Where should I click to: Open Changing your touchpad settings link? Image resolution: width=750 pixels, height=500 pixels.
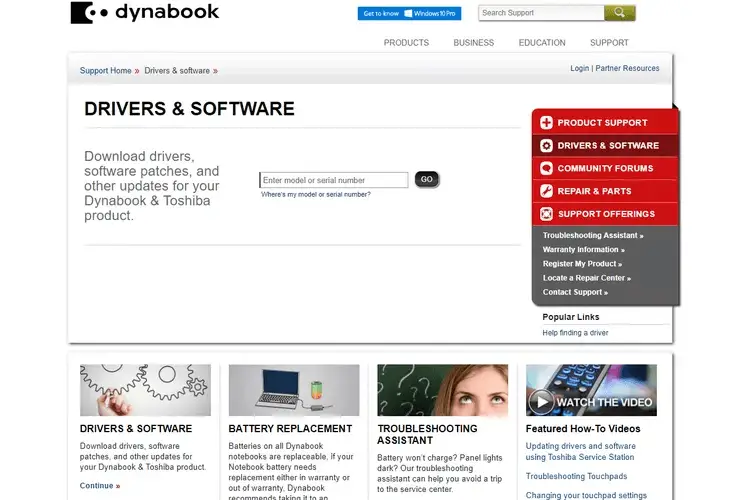click(x=586, y=495)
